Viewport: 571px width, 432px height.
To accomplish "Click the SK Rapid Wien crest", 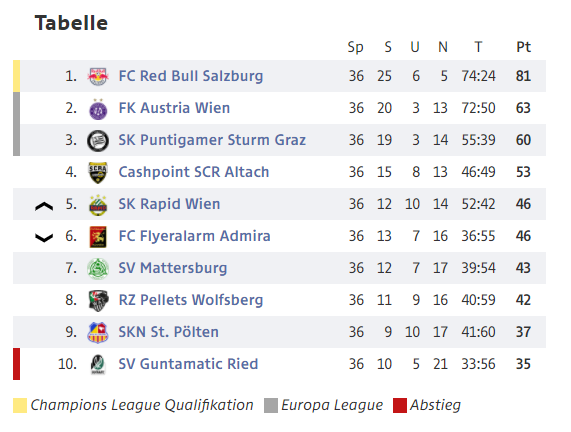I will pos(98,205).
